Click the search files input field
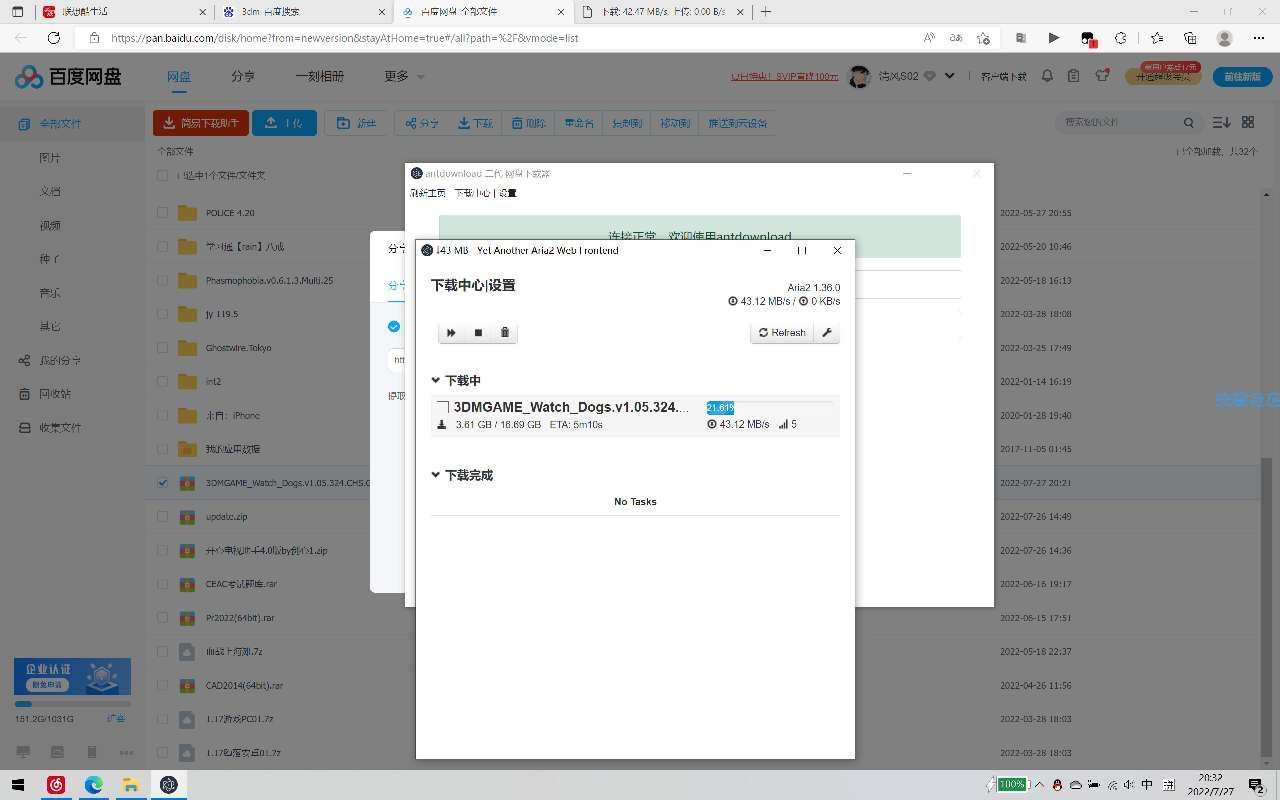The height and width of the screenshot is (800, 1280). click(1117, 122)
